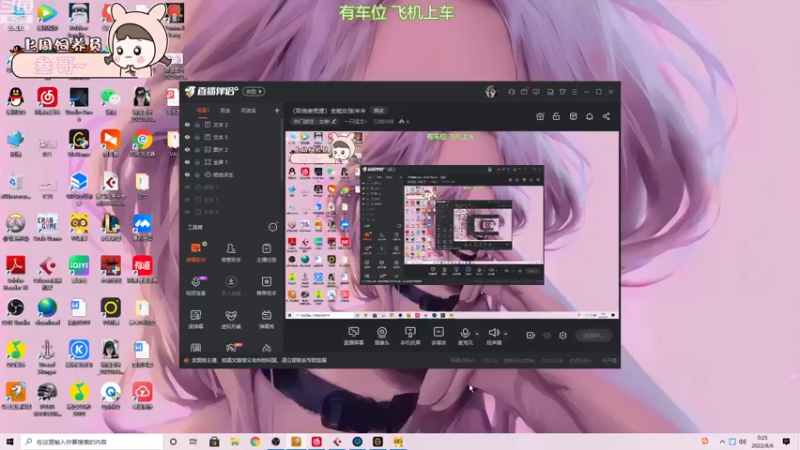The image size is (800, 450).
Task: Open 榜单助手 tool icon
Action: 266,285
